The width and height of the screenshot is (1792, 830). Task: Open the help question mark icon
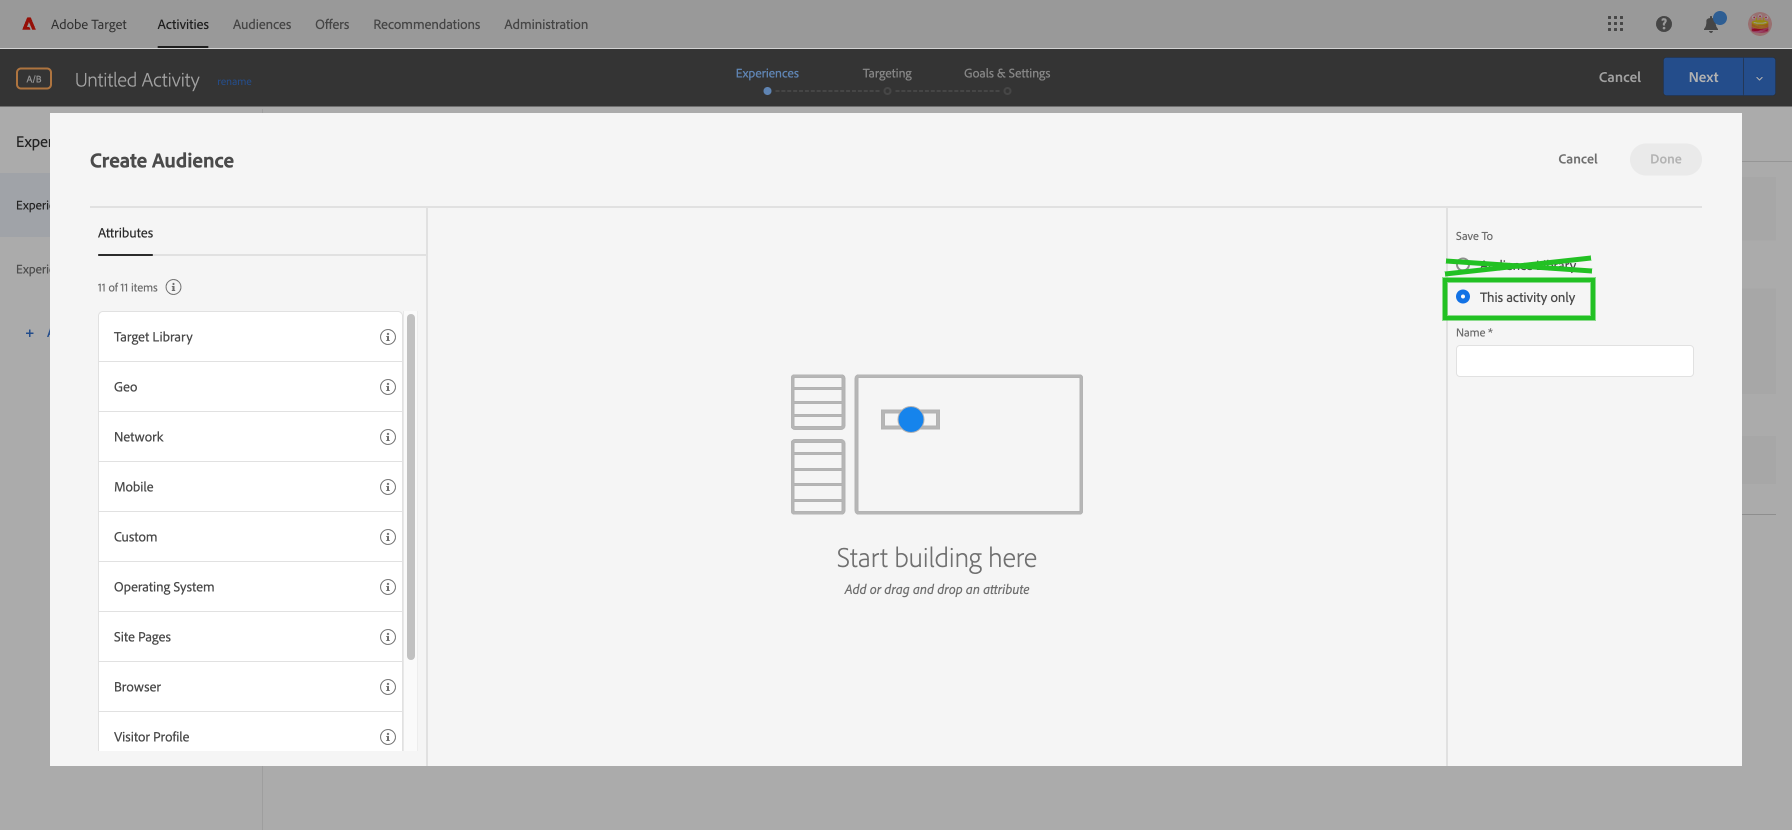1664,24
